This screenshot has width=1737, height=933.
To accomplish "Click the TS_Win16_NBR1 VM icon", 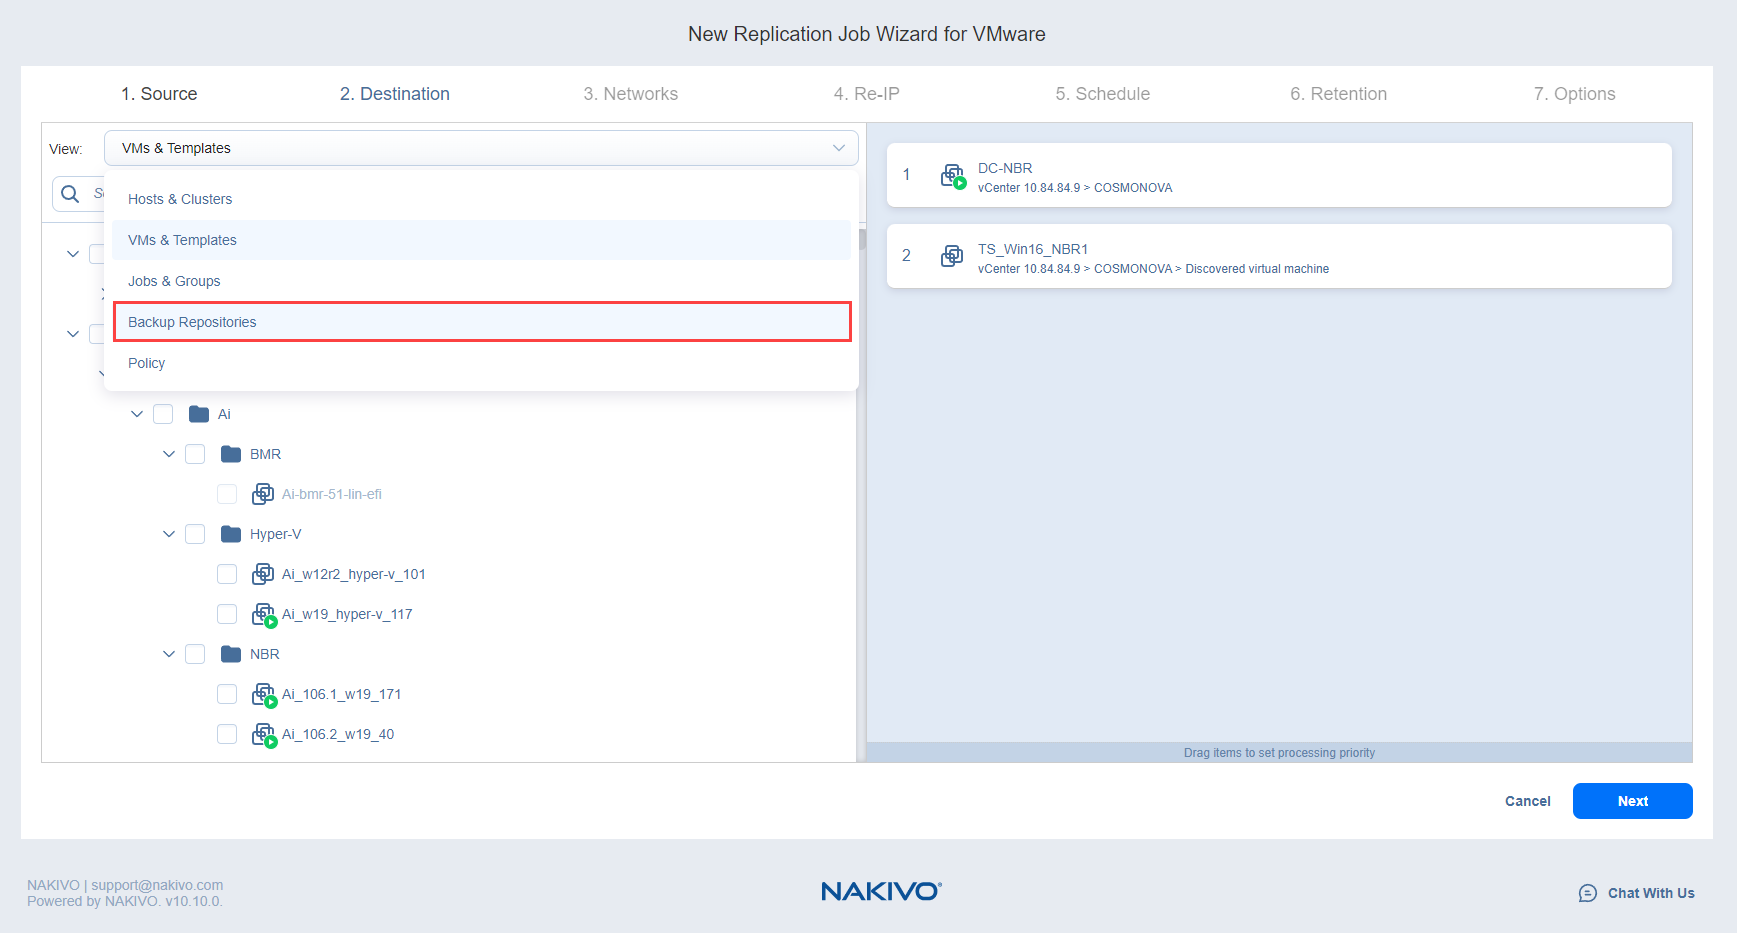I will [952, 257].
